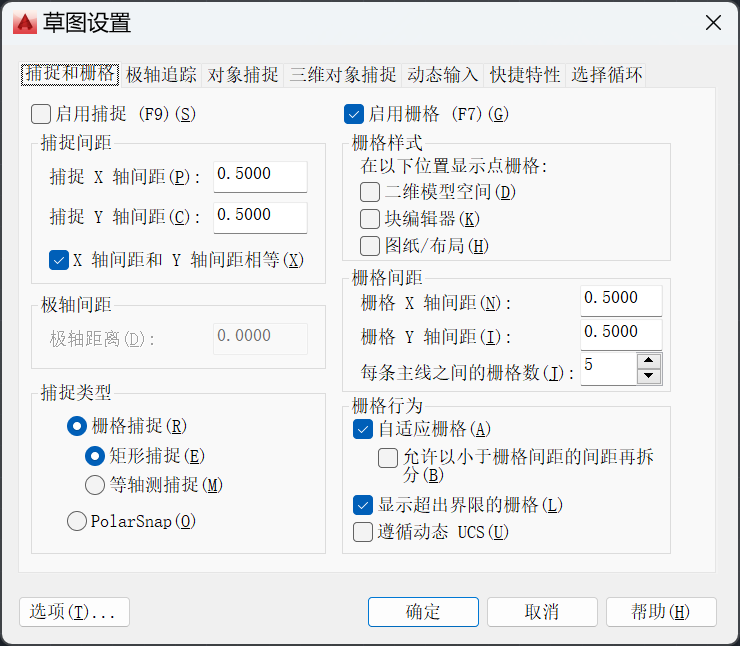Open the 极轴追踪 tab
The width and height of the screenshot is (740, 646).
click(x=161, y=75)
